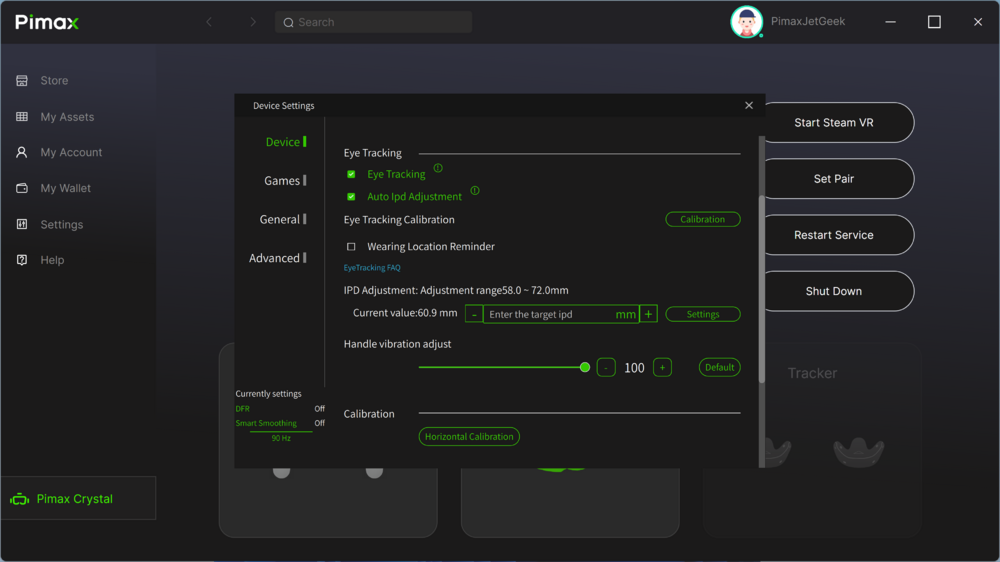1000x562 pixels.
Task: Open My Assets grid icon
Action: pyautogui.click(x=22, y=117)
